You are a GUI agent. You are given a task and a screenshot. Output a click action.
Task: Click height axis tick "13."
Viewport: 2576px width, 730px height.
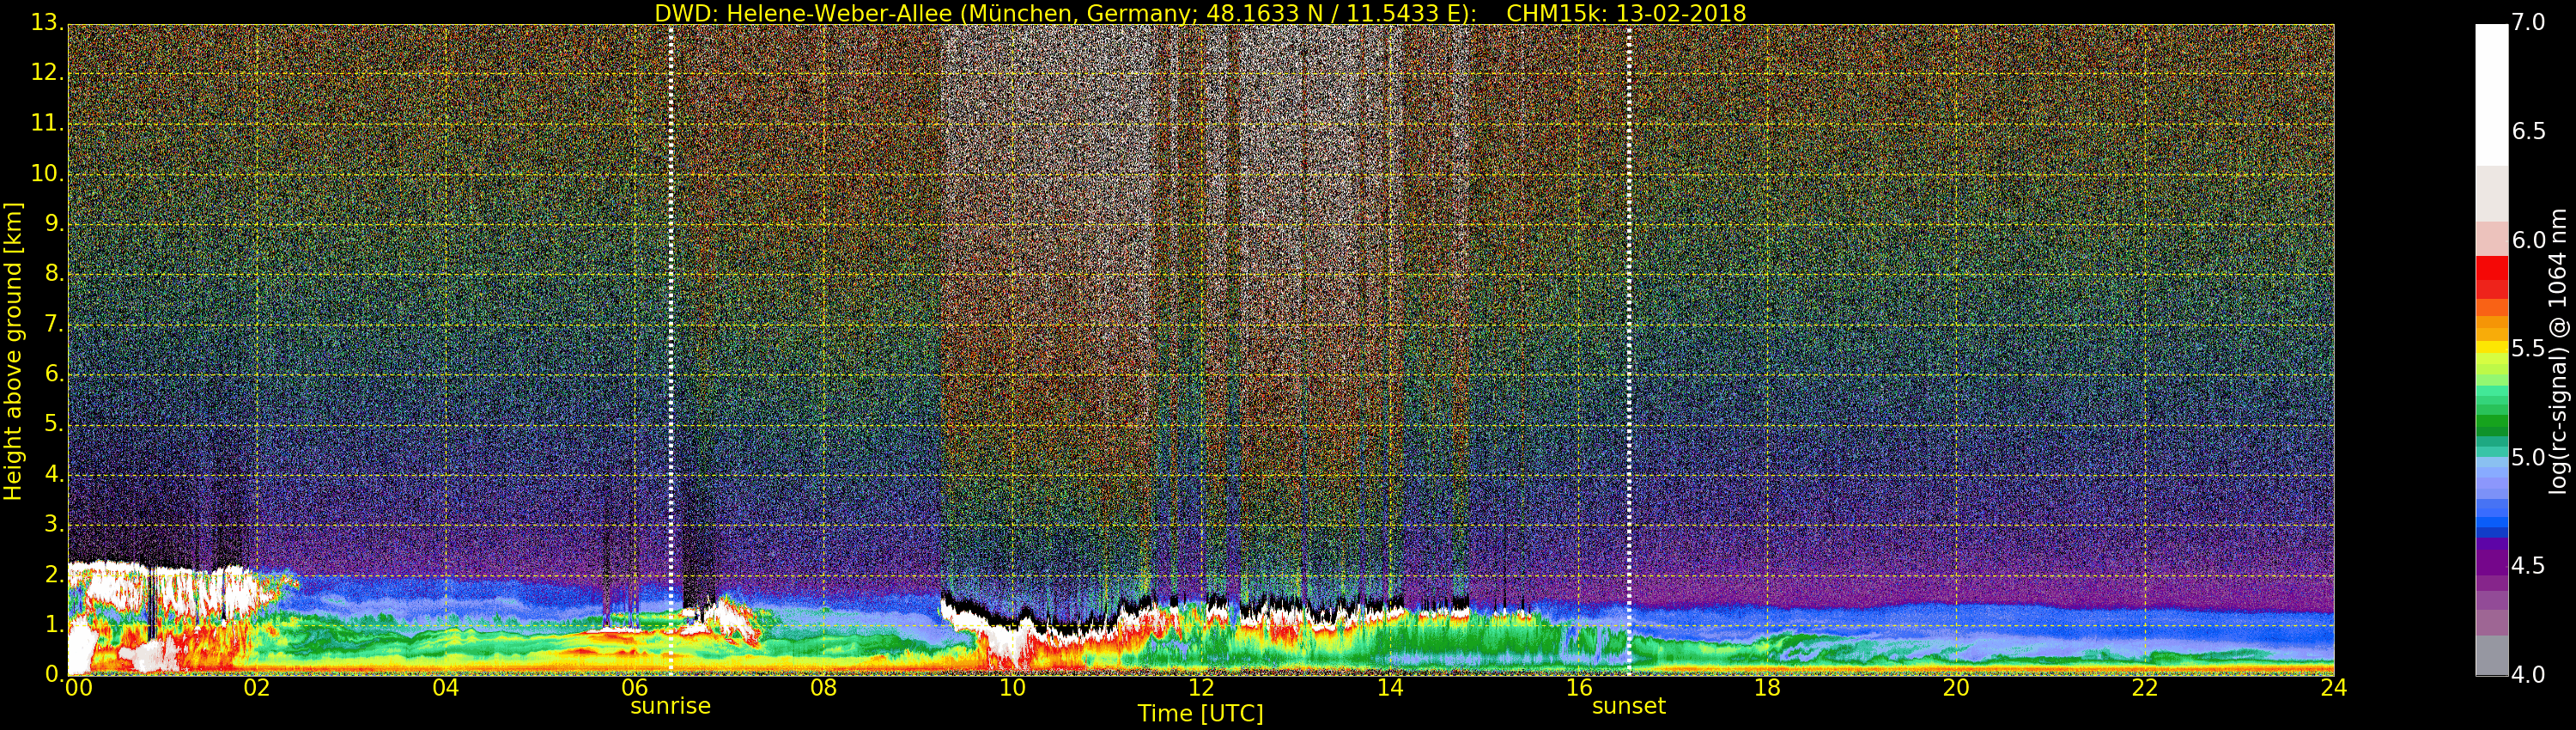click(47, 23)
